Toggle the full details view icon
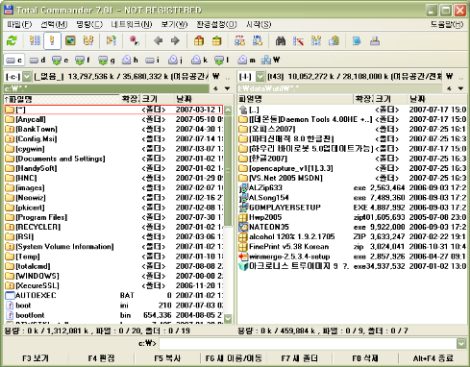Viewport: 470px width, 367px height. pyautogui.click(x=52, y=41)
